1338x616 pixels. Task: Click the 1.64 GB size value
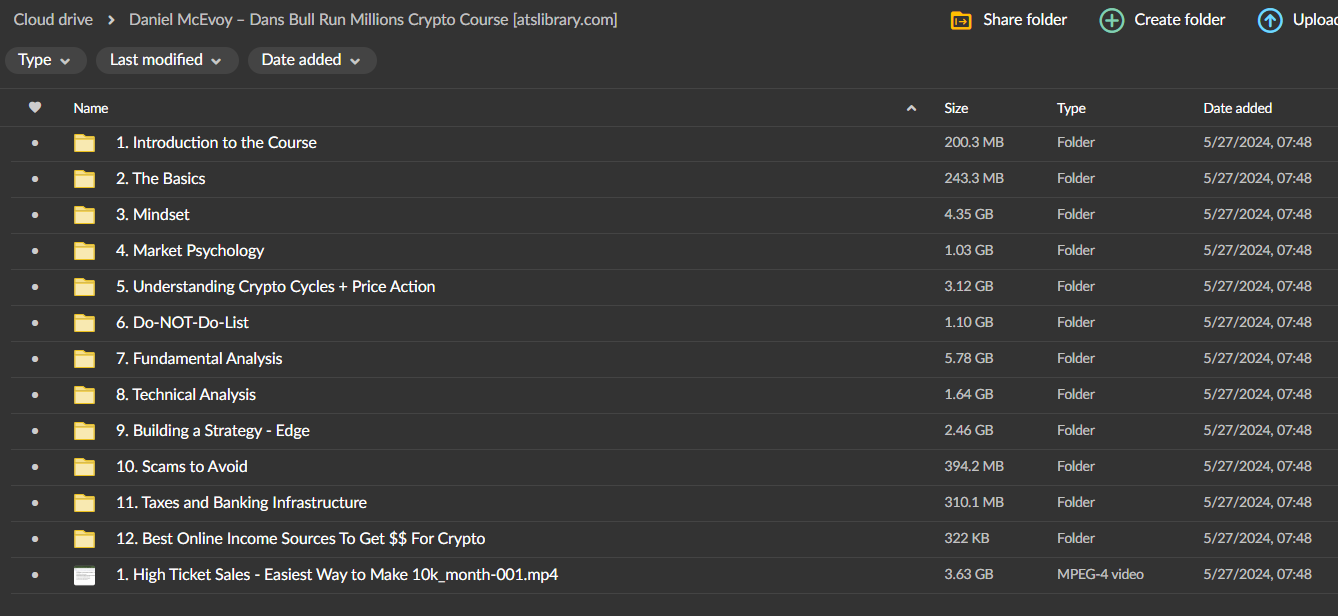click(x=969, y=395)
